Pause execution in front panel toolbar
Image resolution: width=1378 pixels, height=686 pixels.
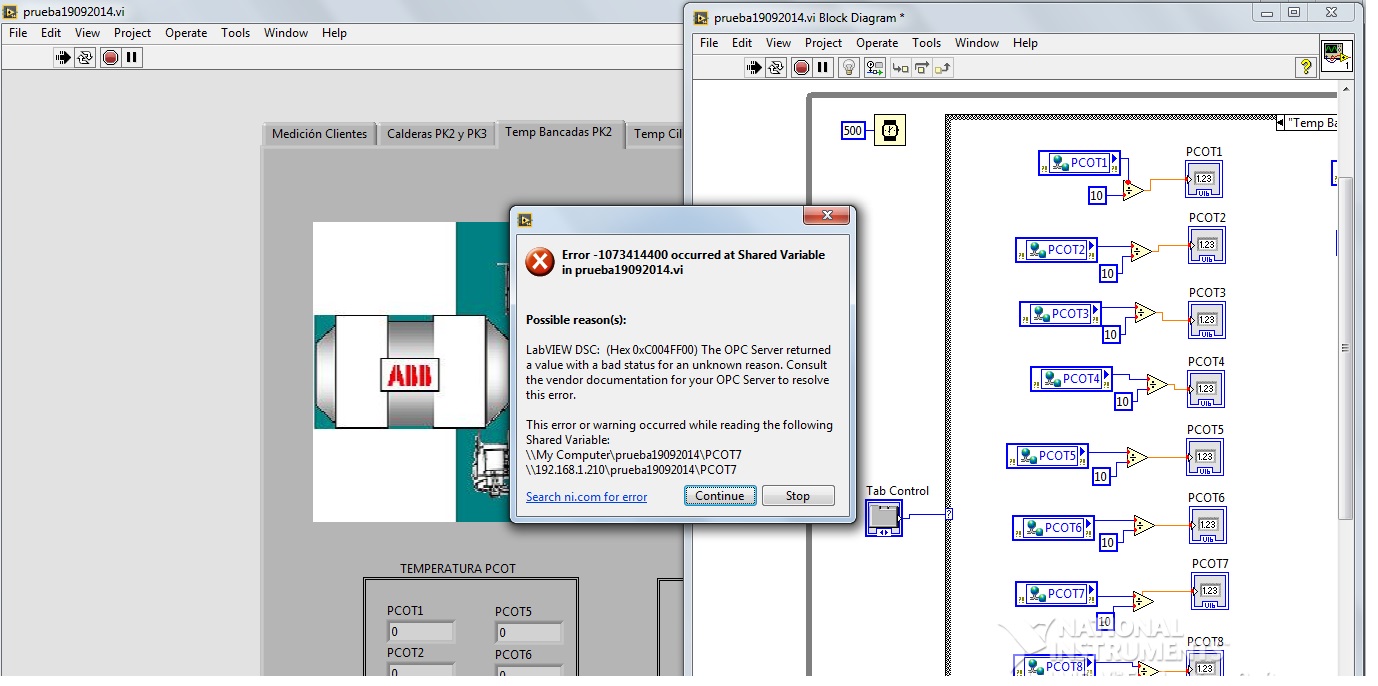click(x=132, y=57)
